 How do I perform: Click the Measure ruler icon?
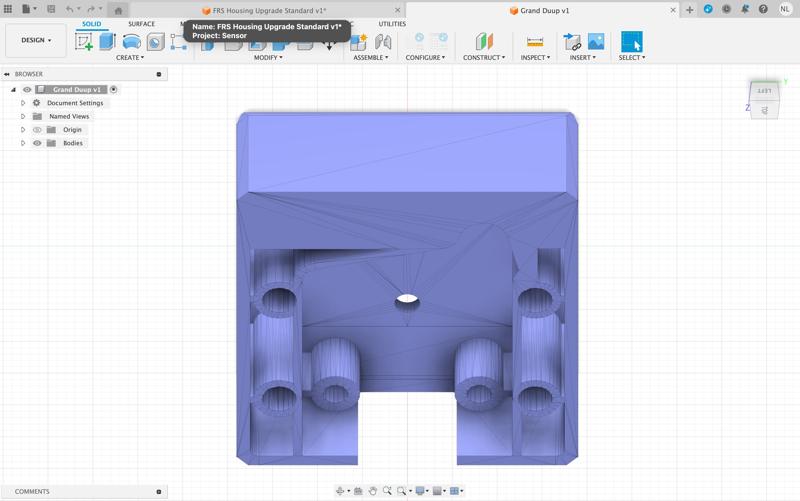(x=535, y=42)
